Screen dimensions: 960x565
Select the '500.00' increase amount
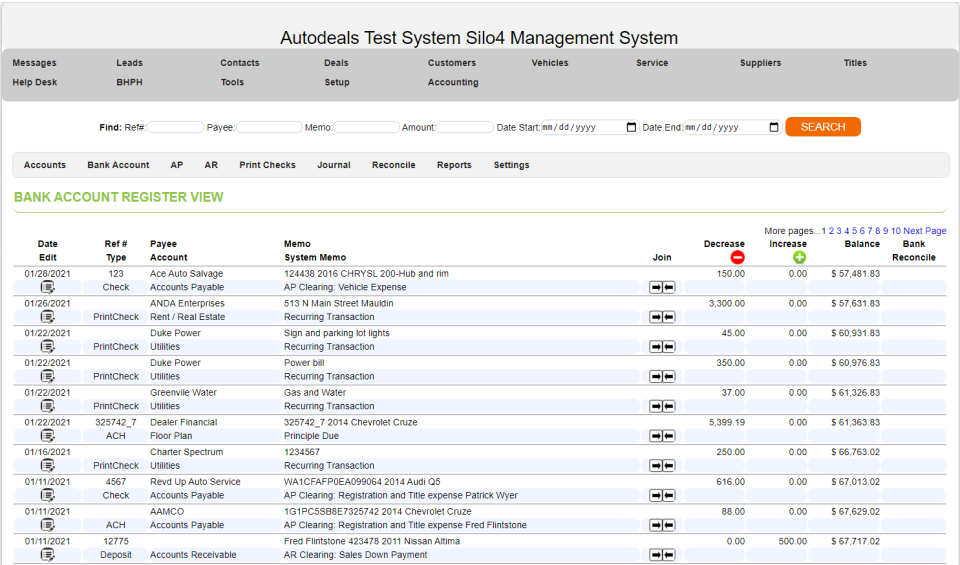pyautogui.click(x=793, y=541)
